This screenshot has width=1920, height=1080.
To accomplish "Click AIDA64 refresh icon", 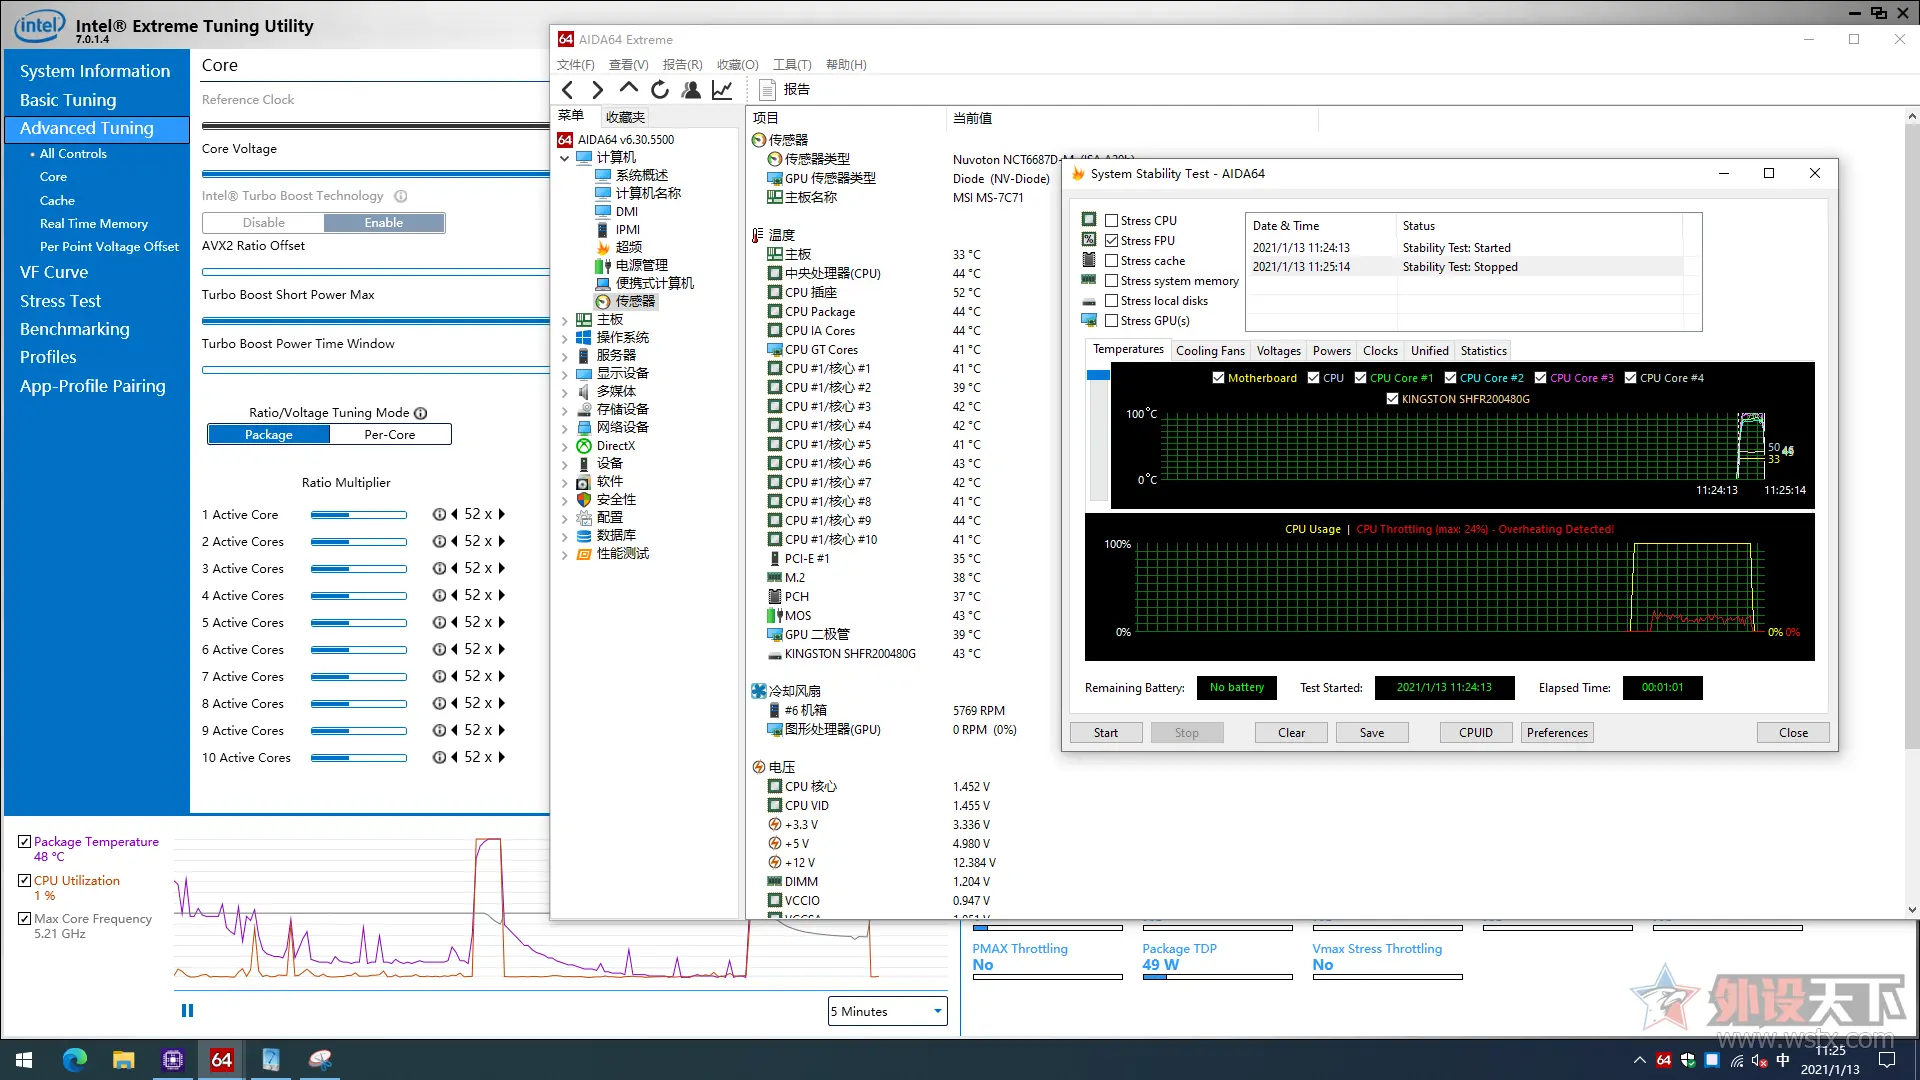I will pyautogui.click(x=660, y=90).
